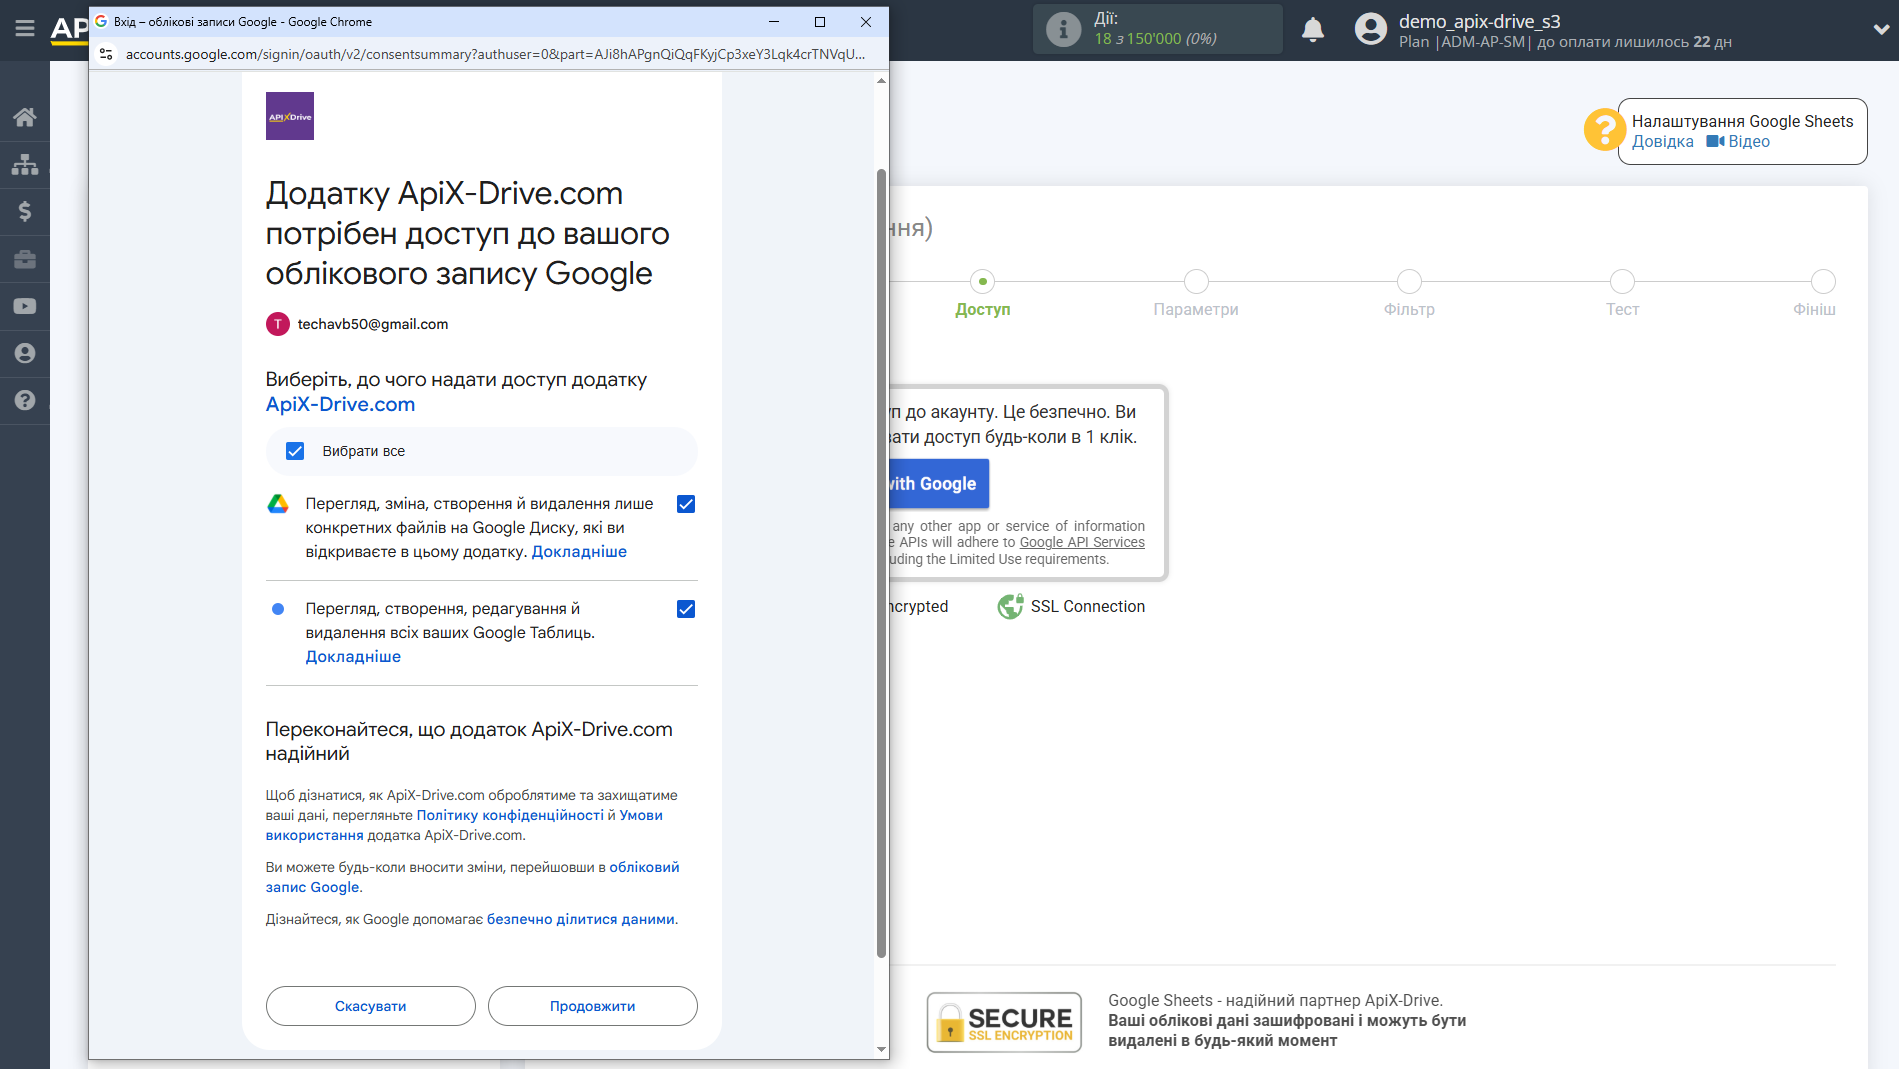1899x1069 pixels.
Task: Open the briefcase icon in sidebar
Action: (24, 259)
